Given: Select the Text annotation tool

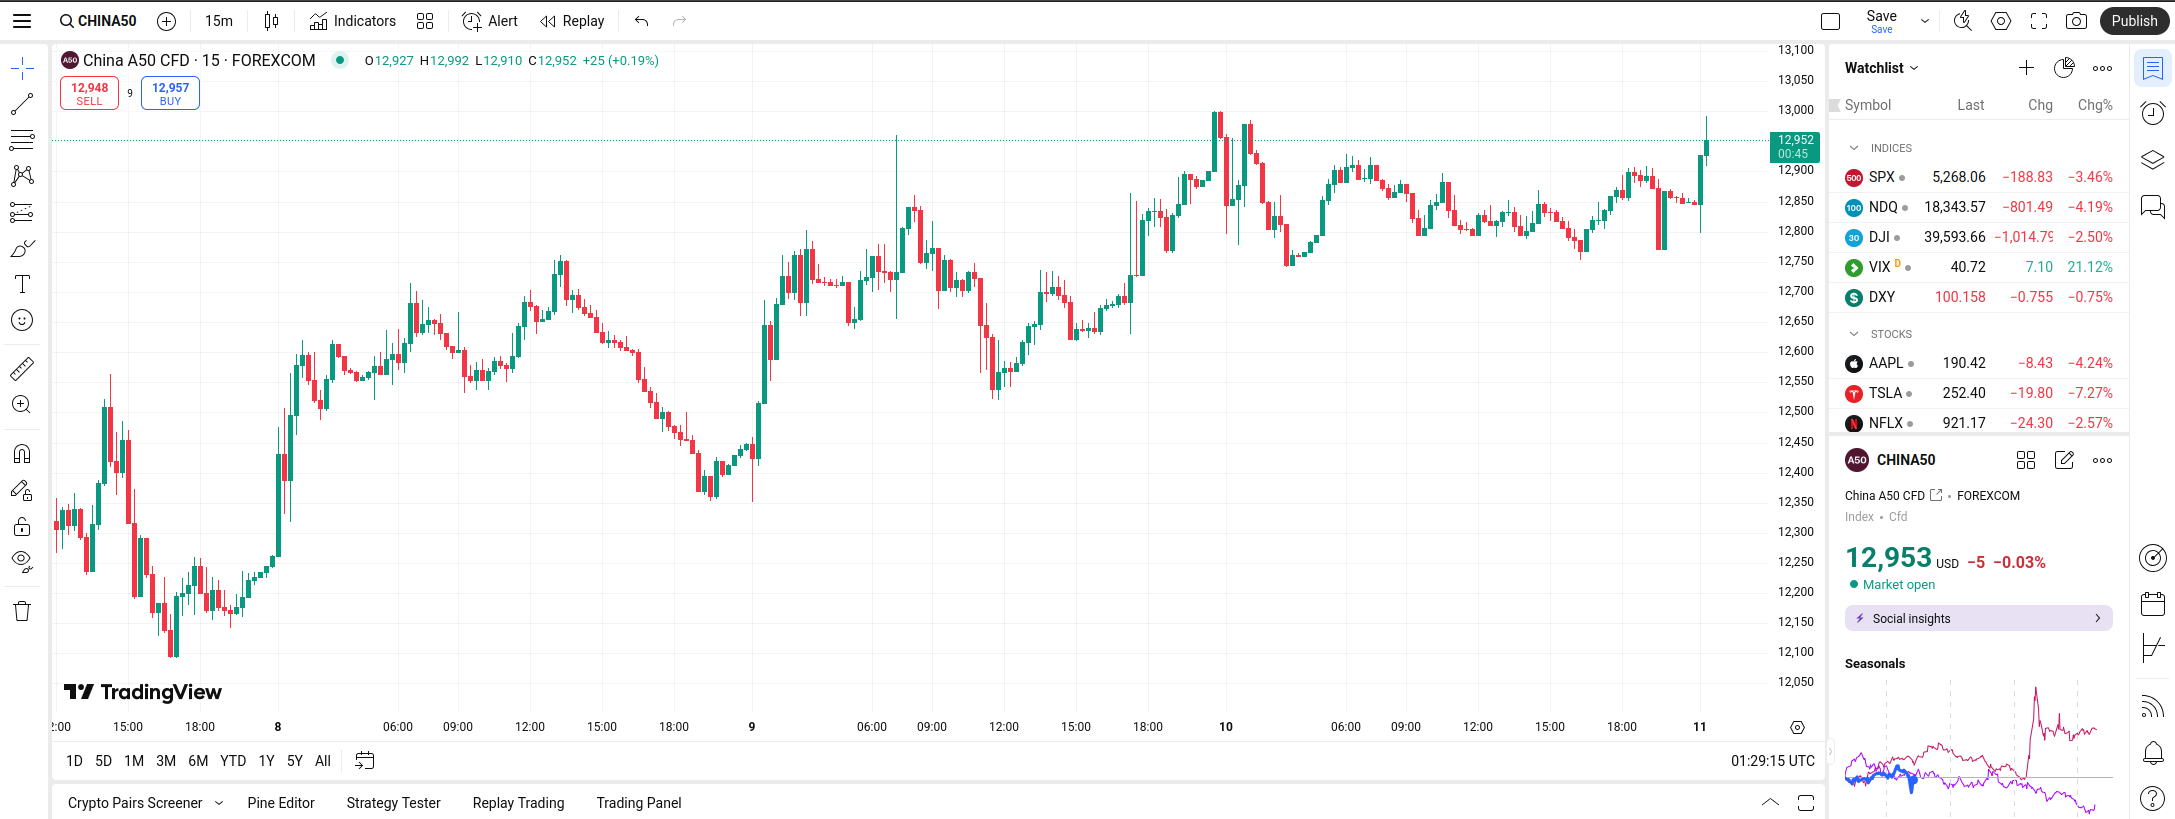Looking at the screenshot, I should pyautogui.click(x=22, y=284).
